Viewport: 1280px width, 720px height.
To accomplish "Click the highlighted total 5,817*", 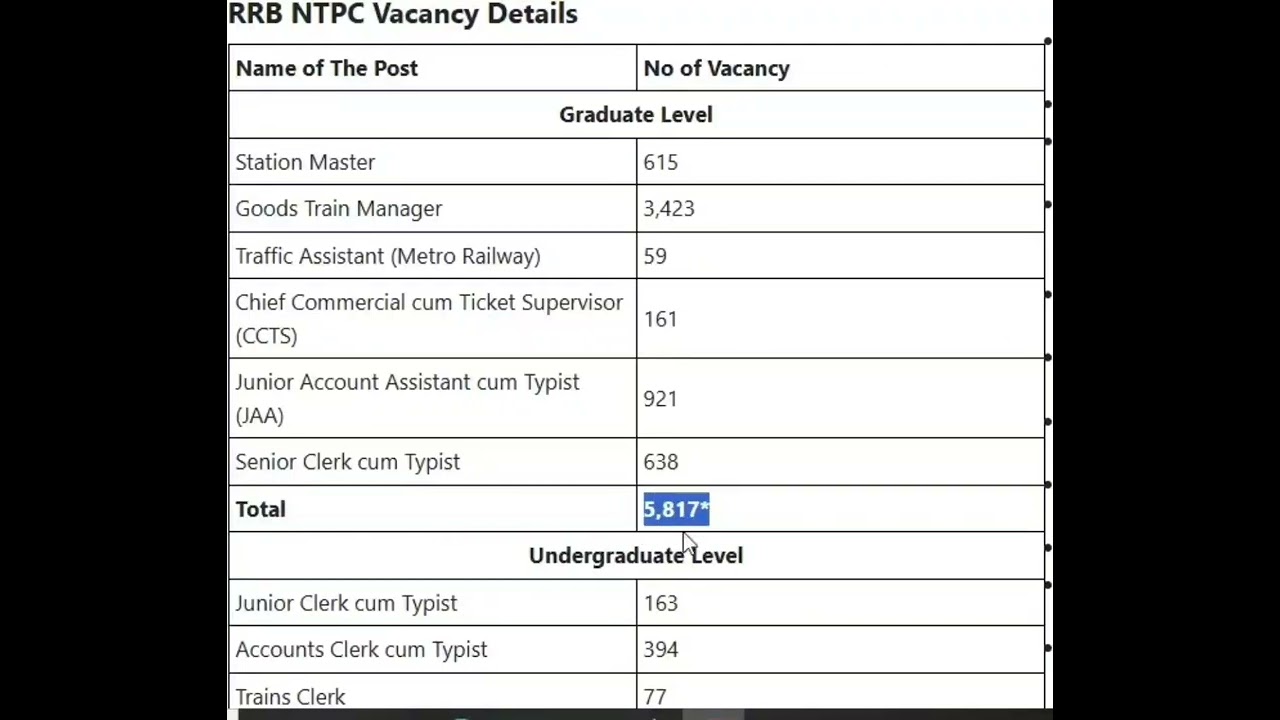I will (x=676, y=509).
